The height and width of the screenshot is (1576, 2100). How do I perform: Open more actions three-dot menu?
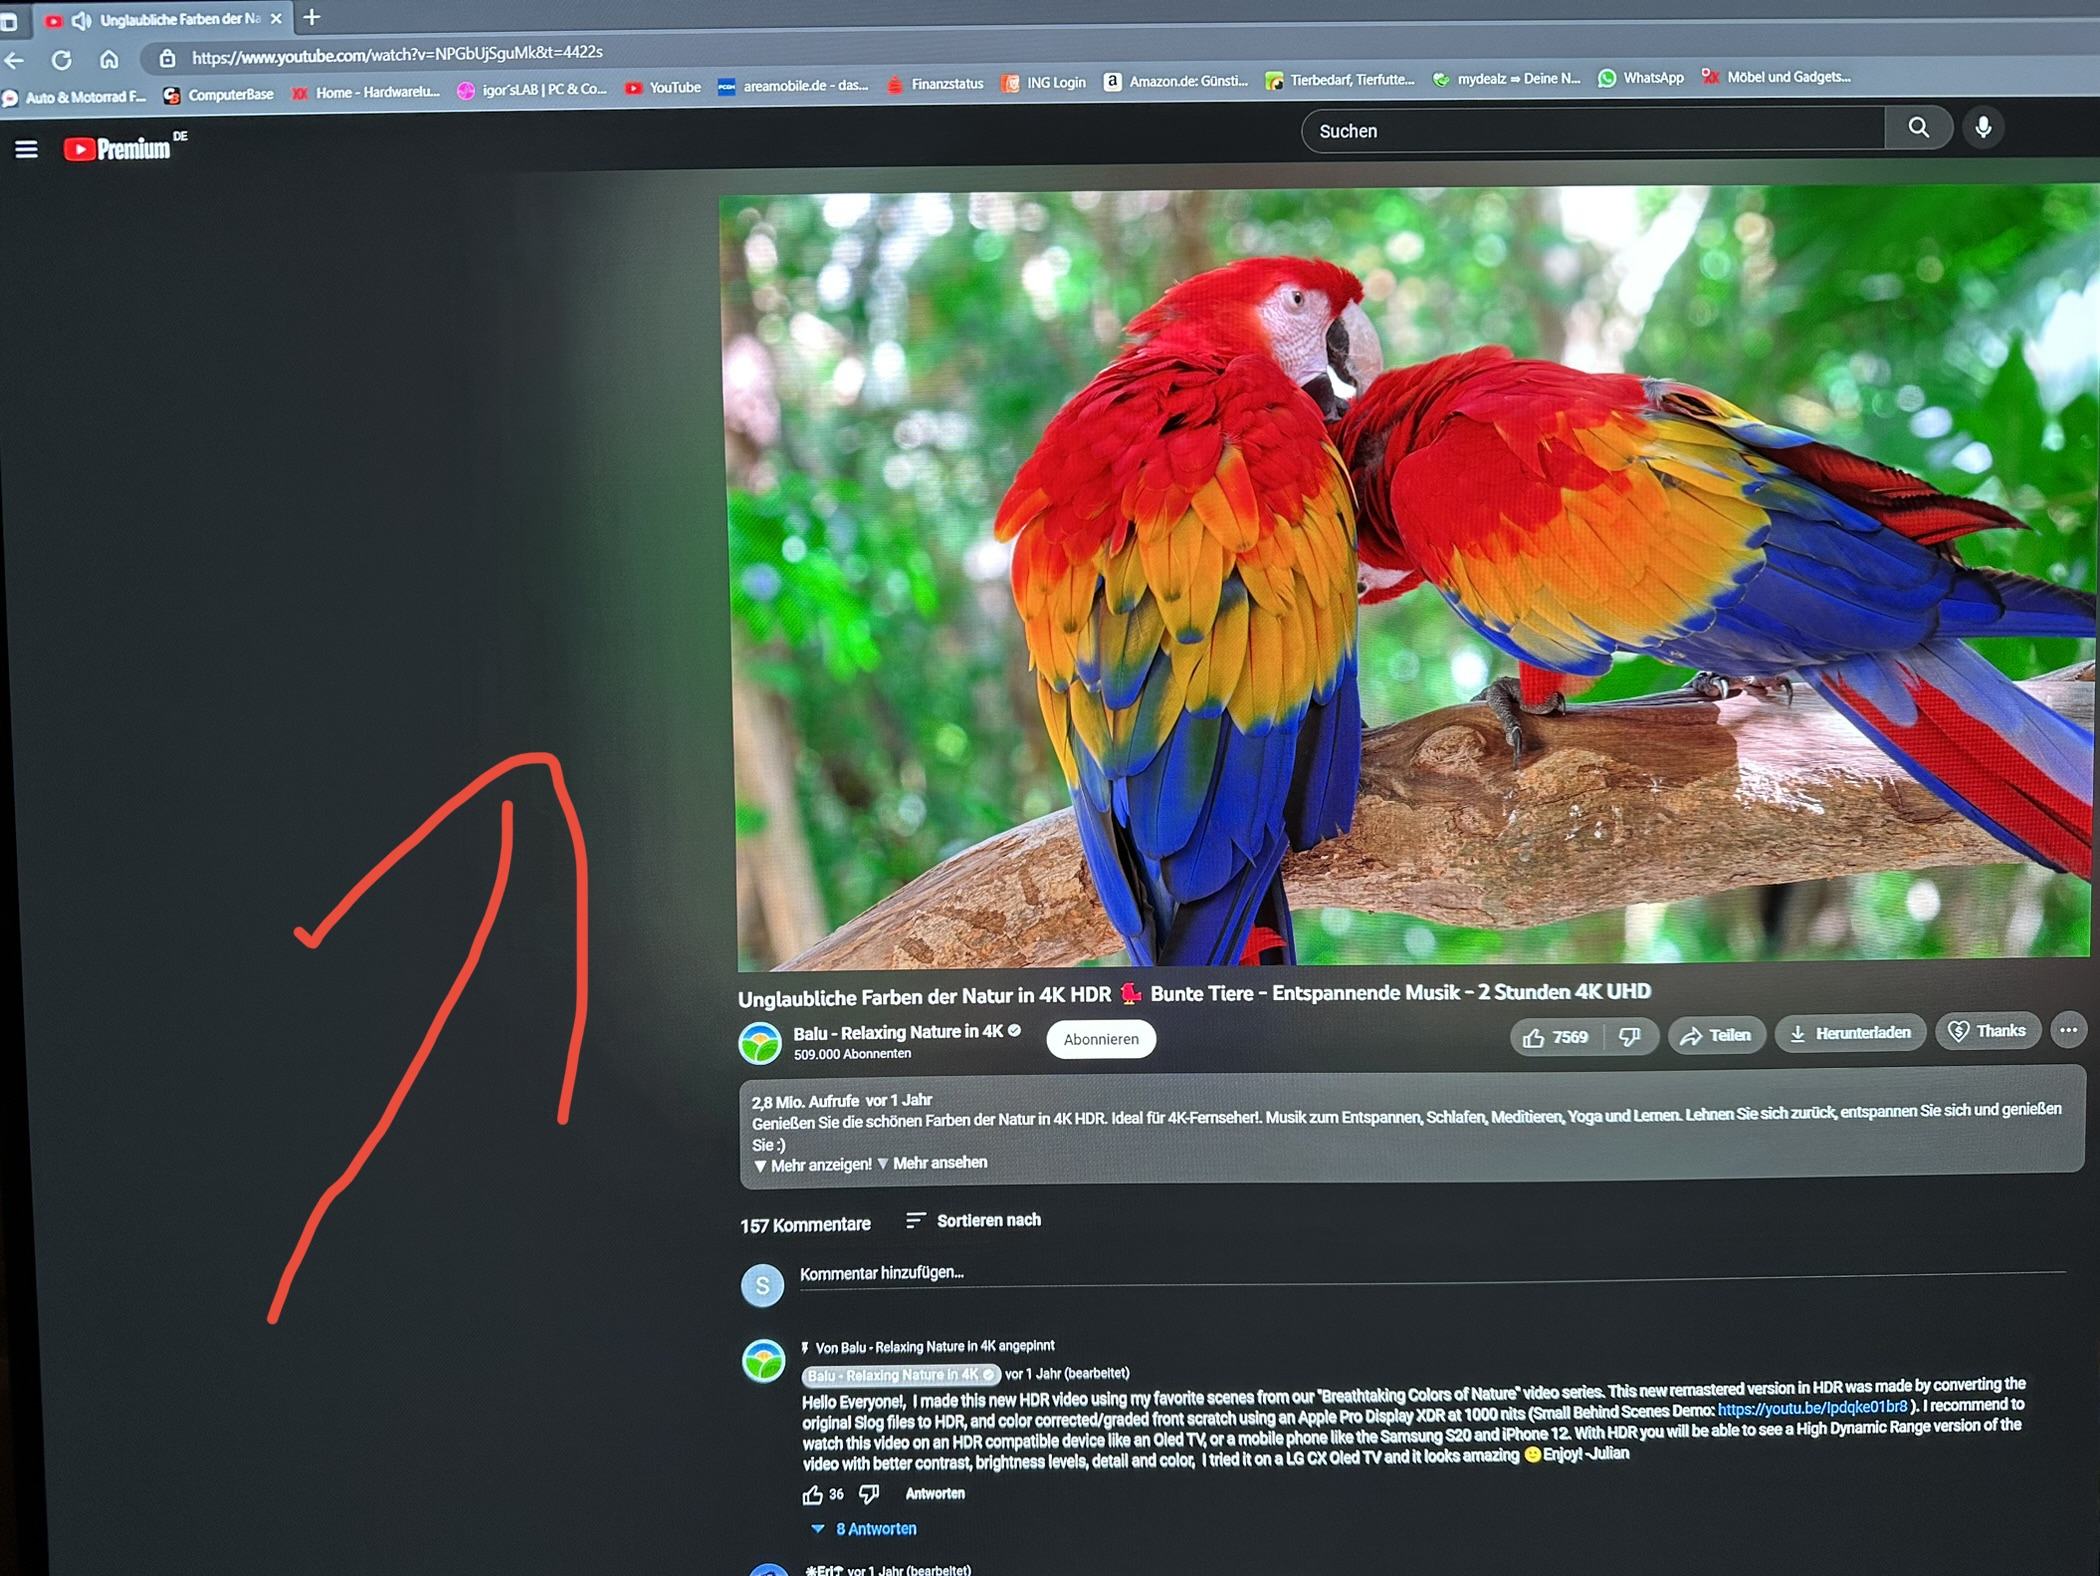coord(2067,1030)
